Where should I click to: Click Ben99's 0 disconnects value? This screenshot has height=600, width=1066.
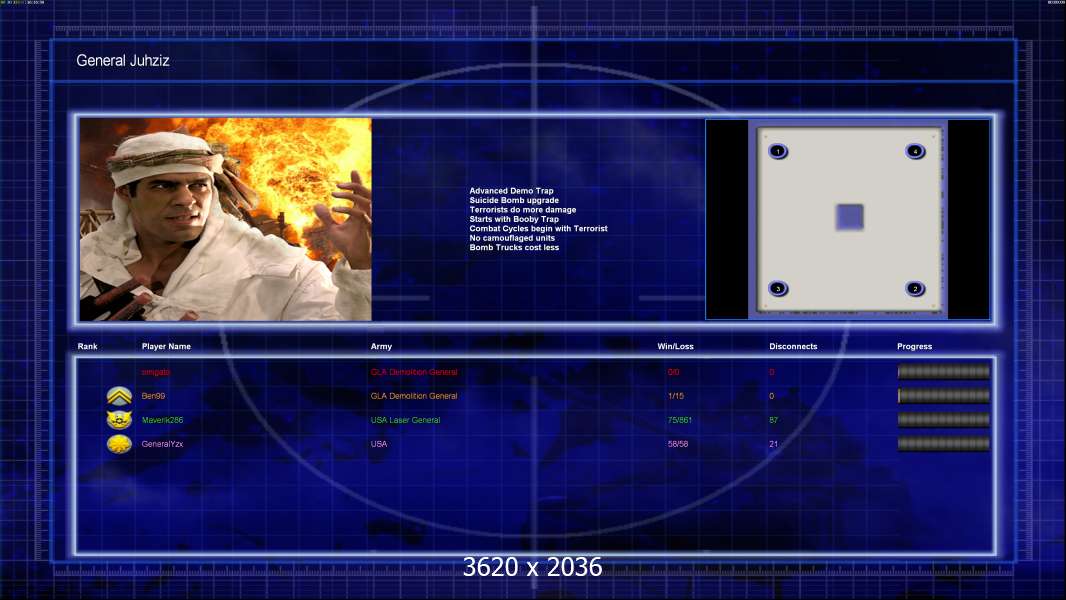[x=772, y=396]
